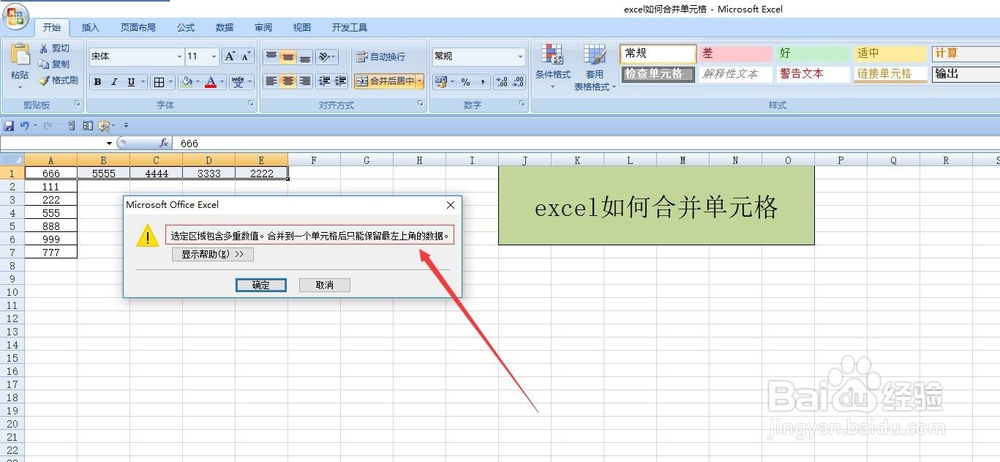Apply the red font color

[x=210, y=82]
